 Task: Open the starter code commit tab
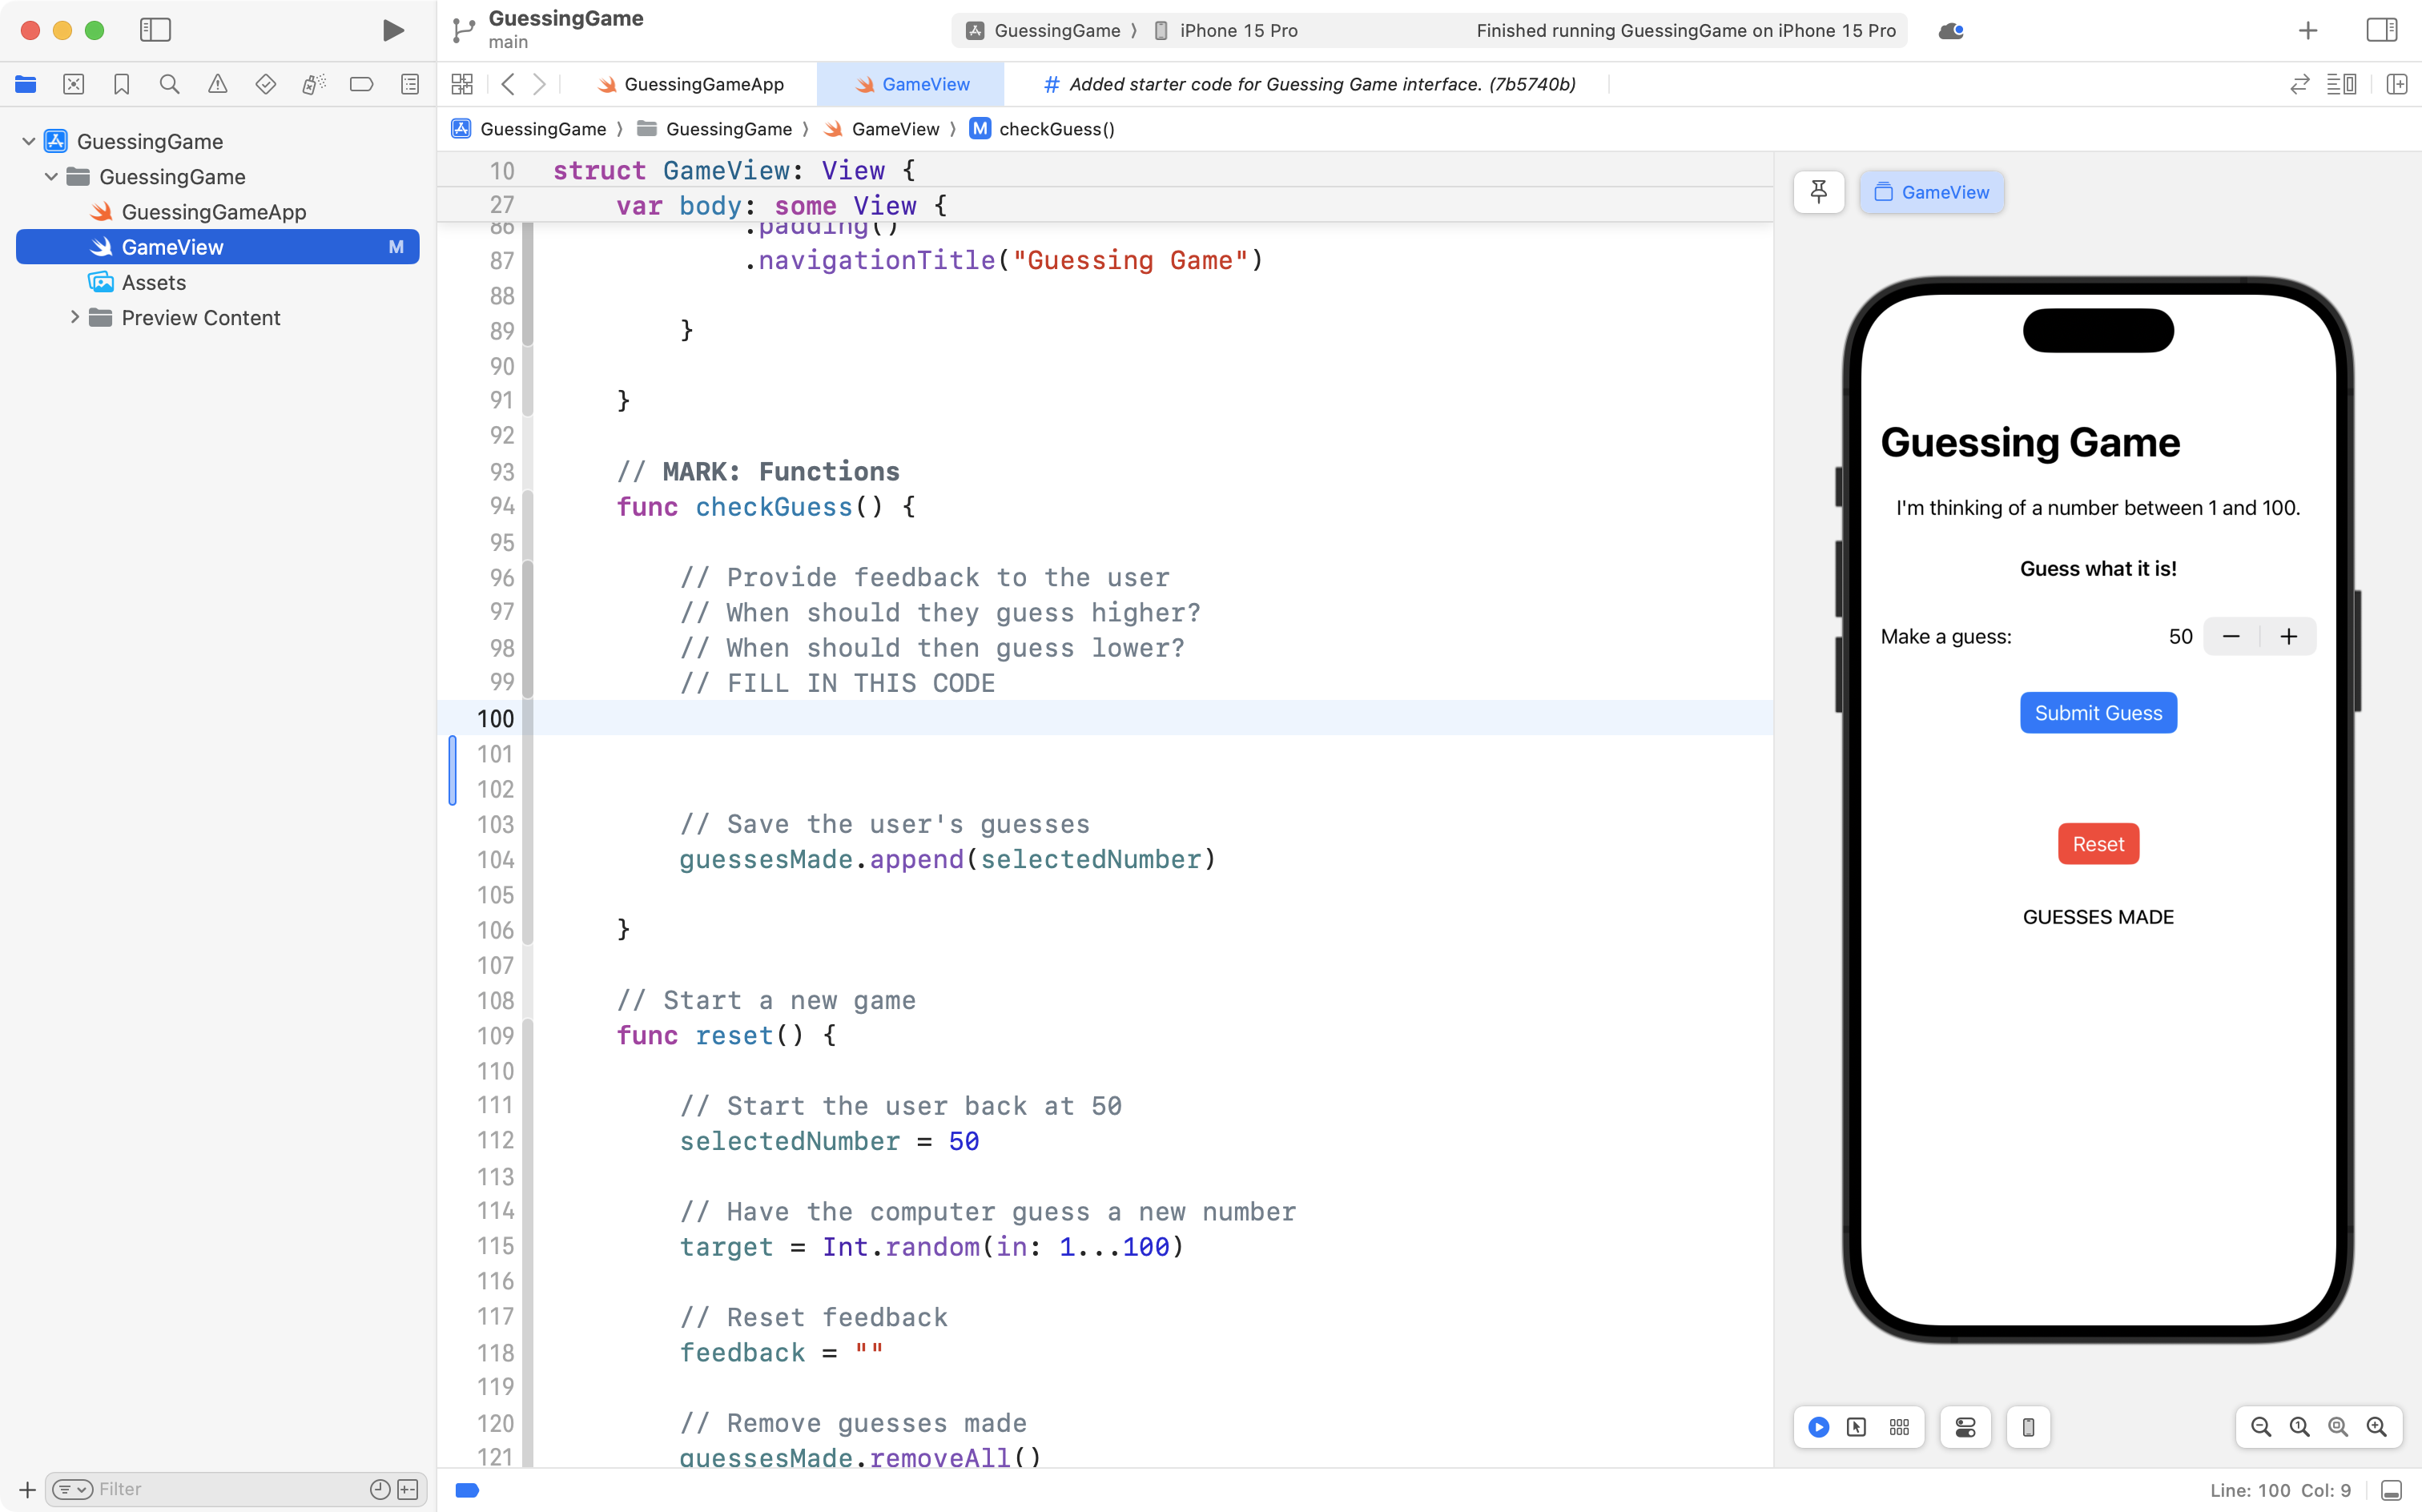pos(1309,84)
